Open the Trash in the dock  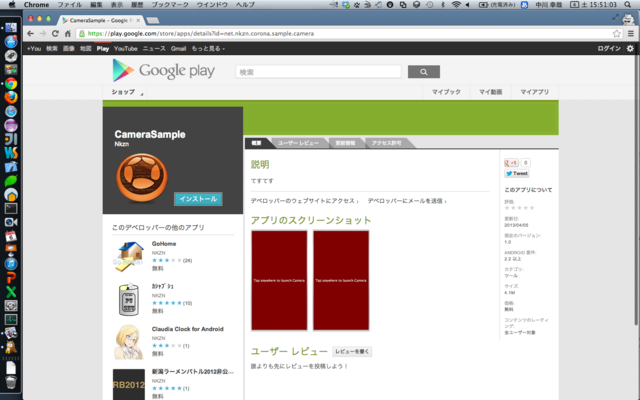pos(11,382)
